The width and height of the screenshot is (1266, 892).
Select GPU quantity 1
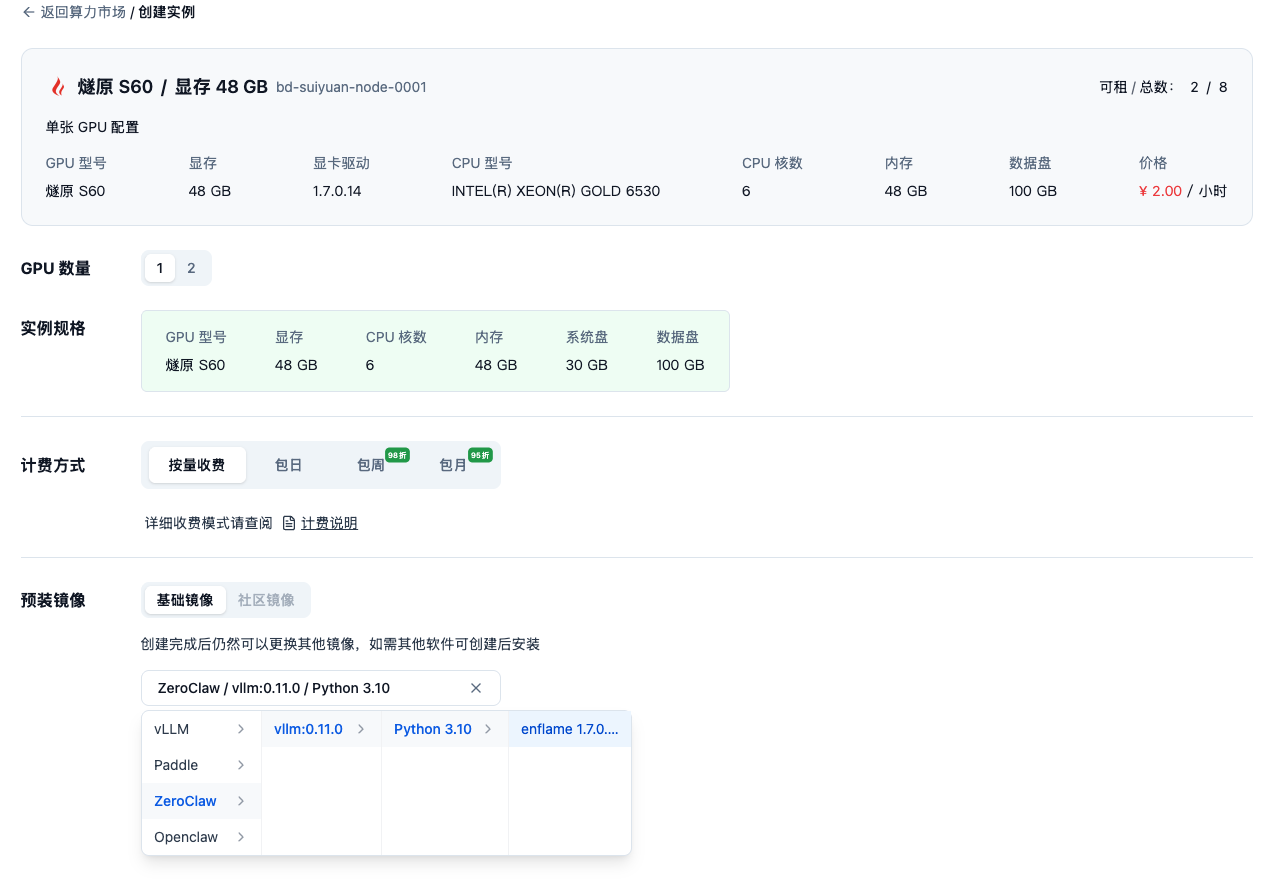(x=160, y=268)
